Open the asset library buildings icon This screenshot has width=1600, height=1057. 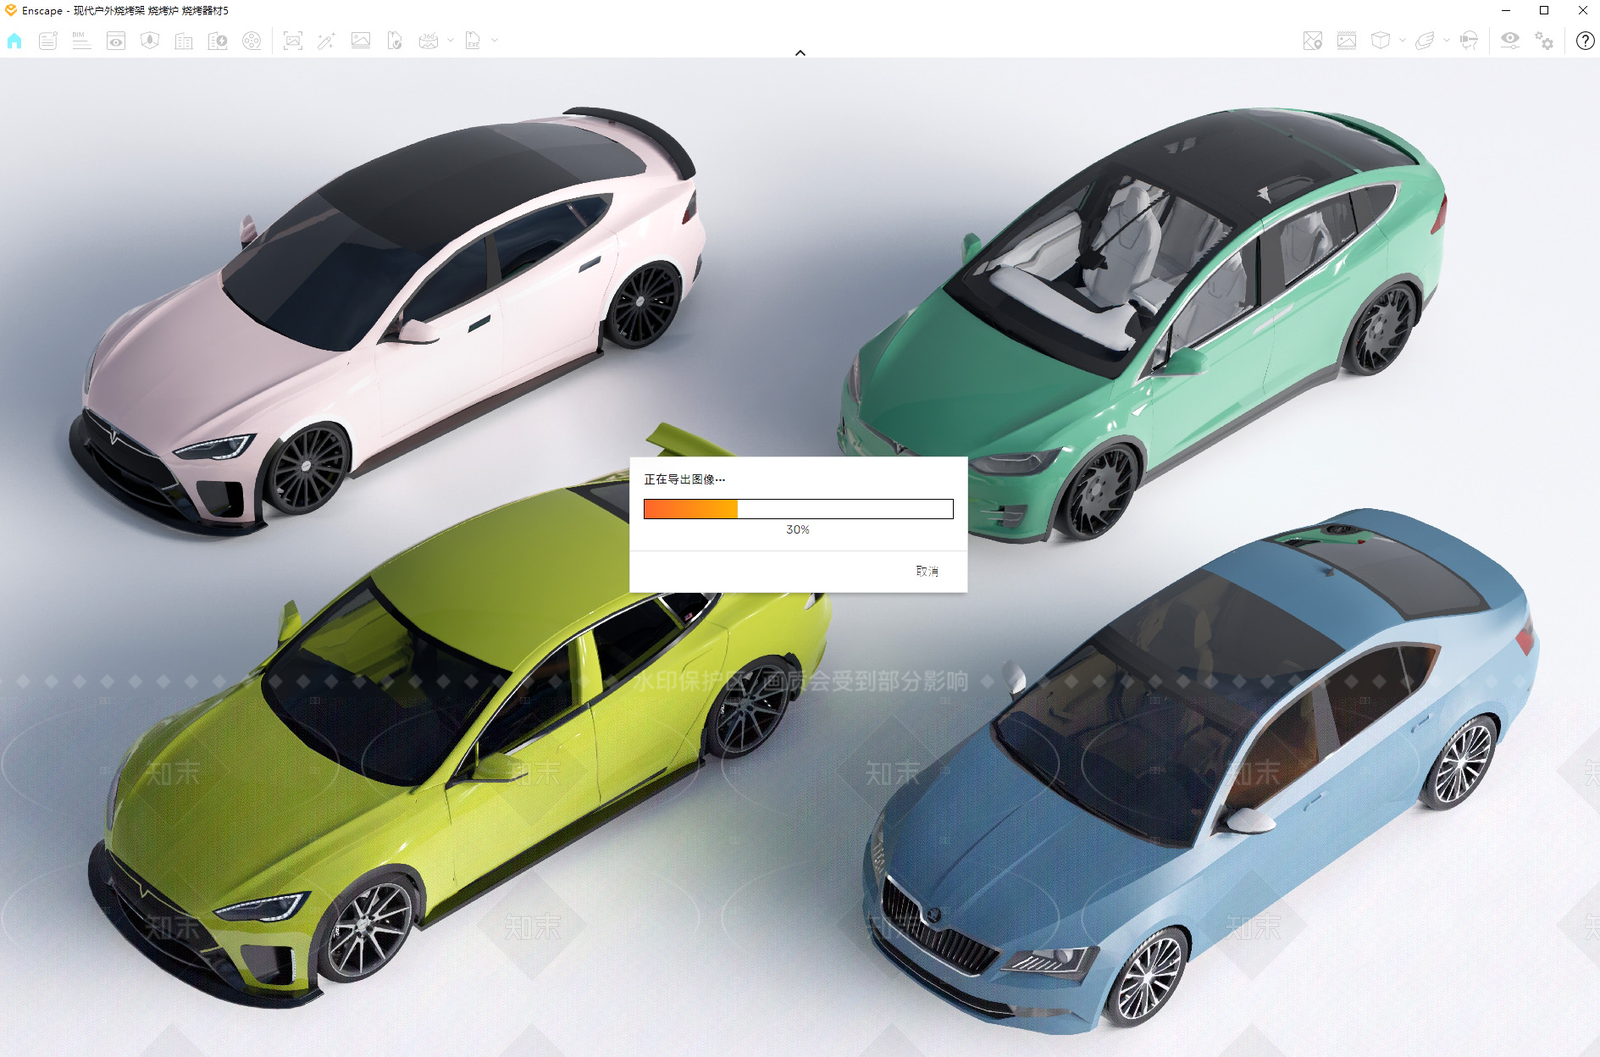[x=184, y=41]
